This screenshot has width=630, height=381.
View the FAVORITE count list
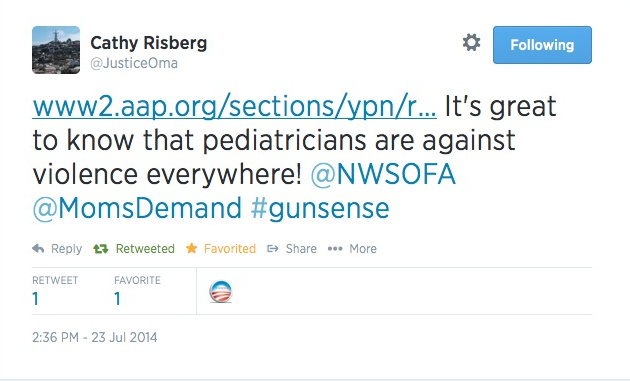137,291
